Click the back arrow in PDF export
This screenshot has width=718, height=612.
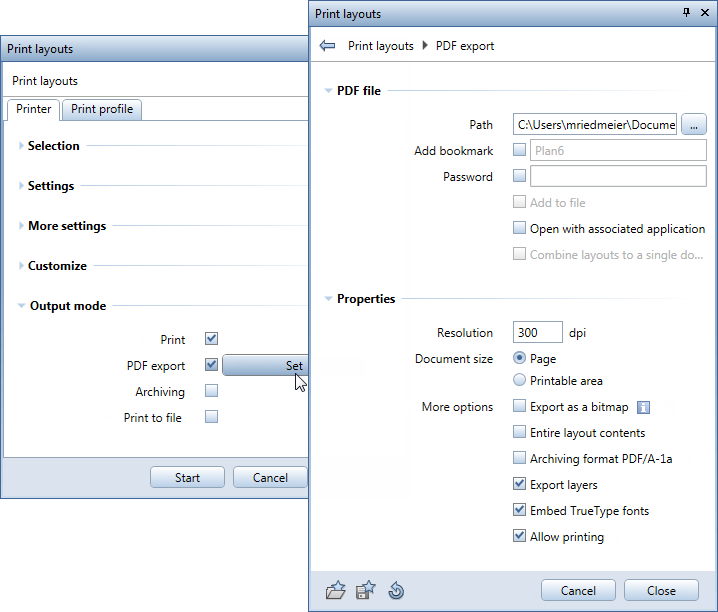tap(327, 46)
